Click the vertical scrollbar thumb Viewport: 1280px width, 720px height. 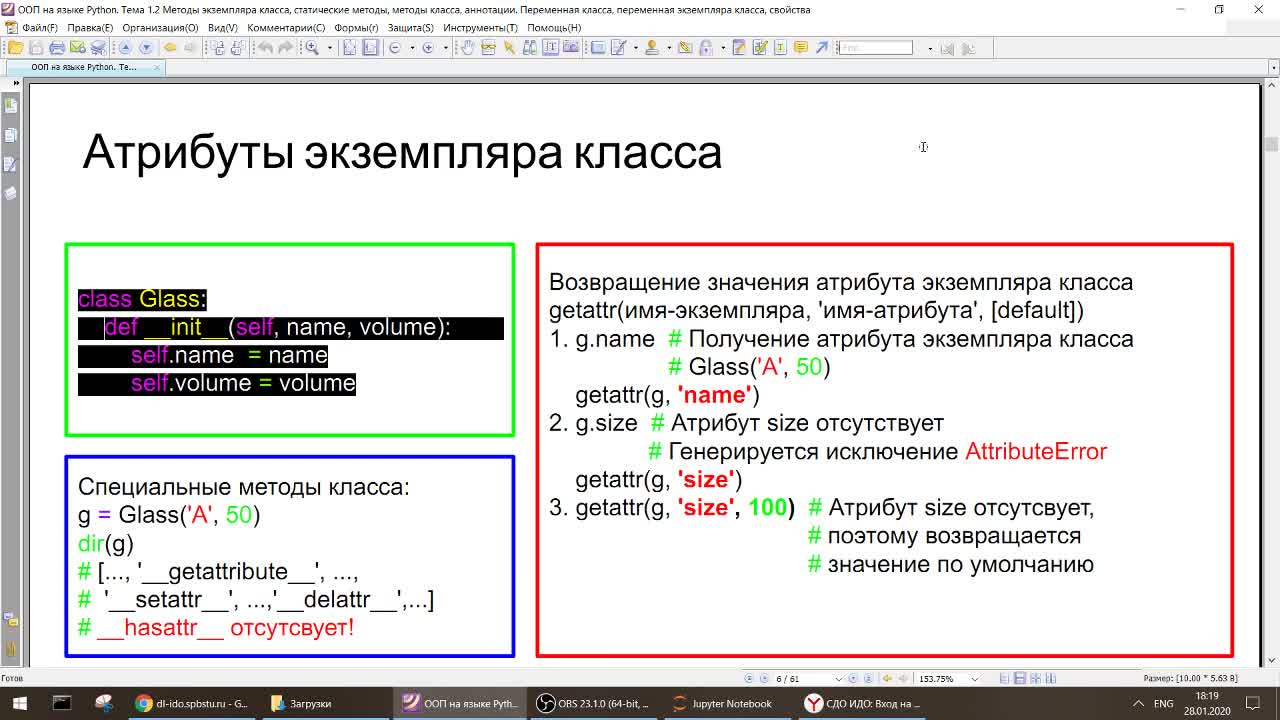coord(1272,144)
